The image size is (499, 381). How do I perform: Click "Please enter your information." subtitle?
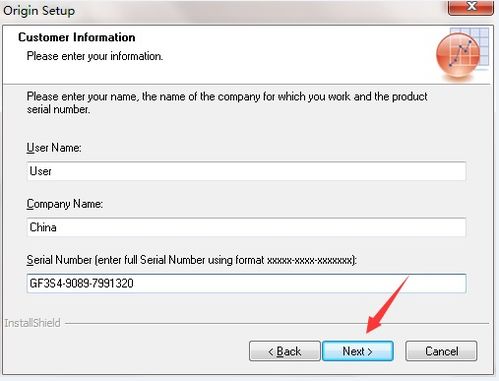coord(95,56)
